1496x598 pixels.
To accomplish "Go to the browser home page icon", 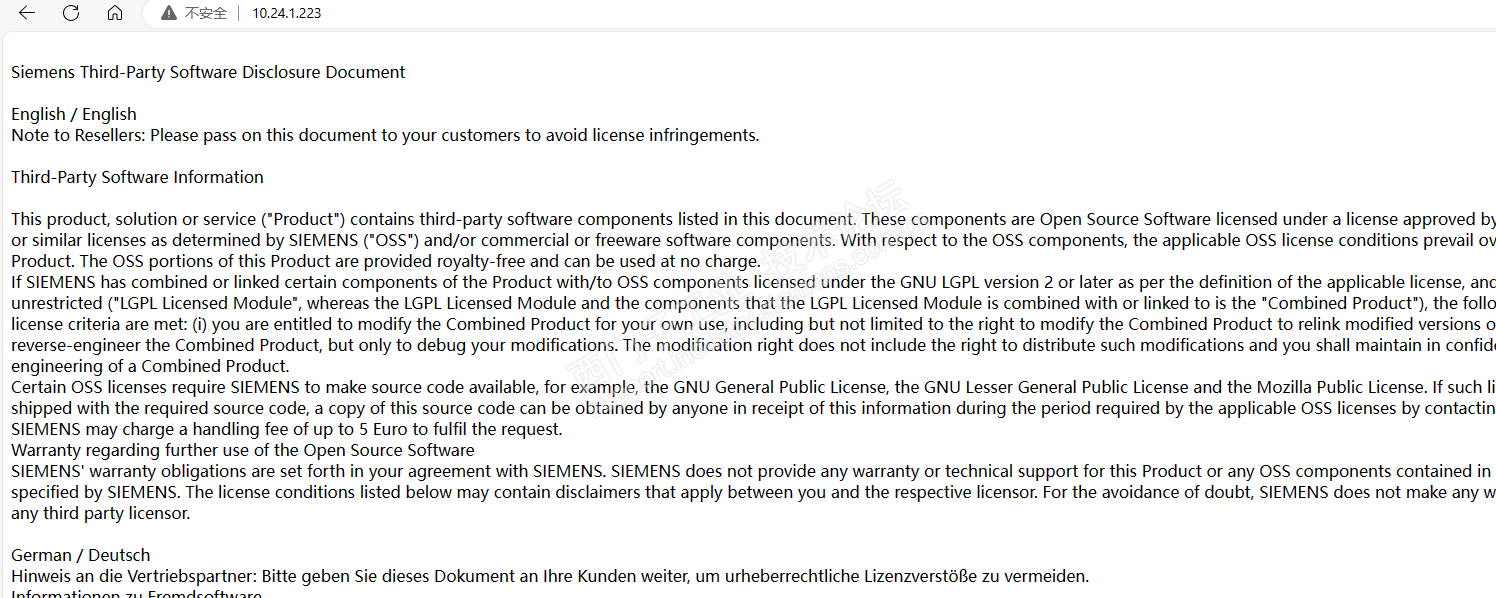I will 115,13.
